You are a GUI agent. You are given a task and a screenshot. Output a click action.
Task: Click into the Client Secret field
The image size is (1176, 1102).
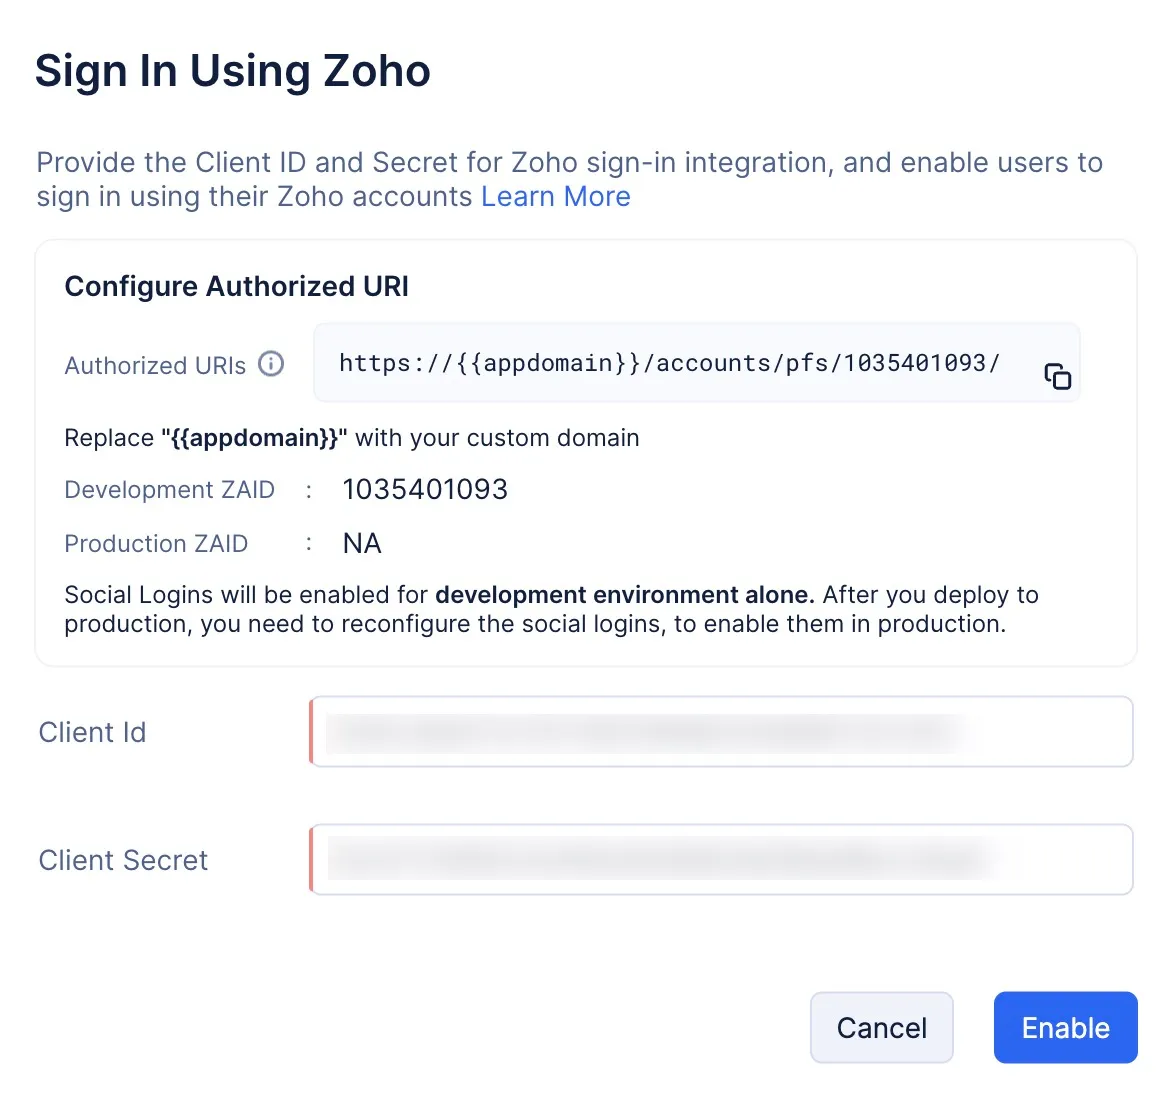tap(721, 860)
